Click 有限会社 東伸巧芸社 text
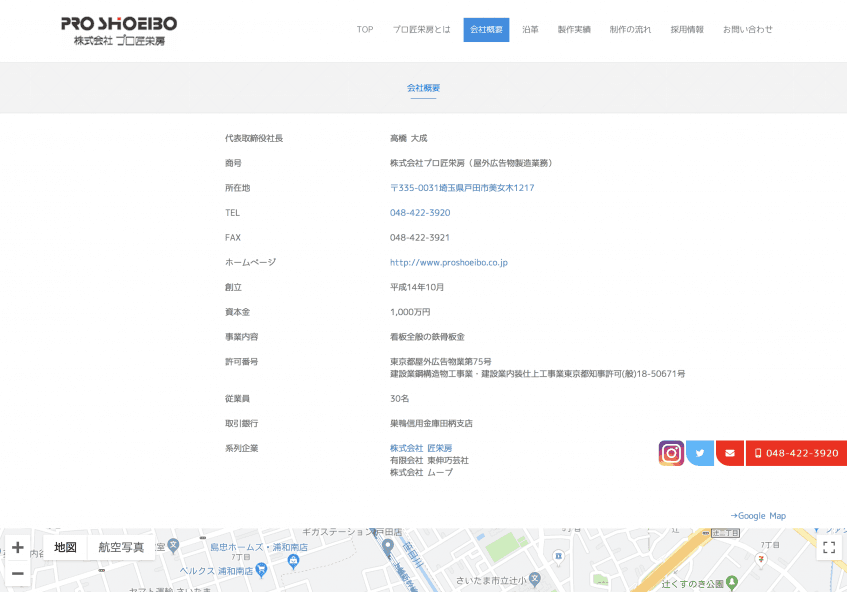This screenshot has width=847, height=592. coord(429,461)
